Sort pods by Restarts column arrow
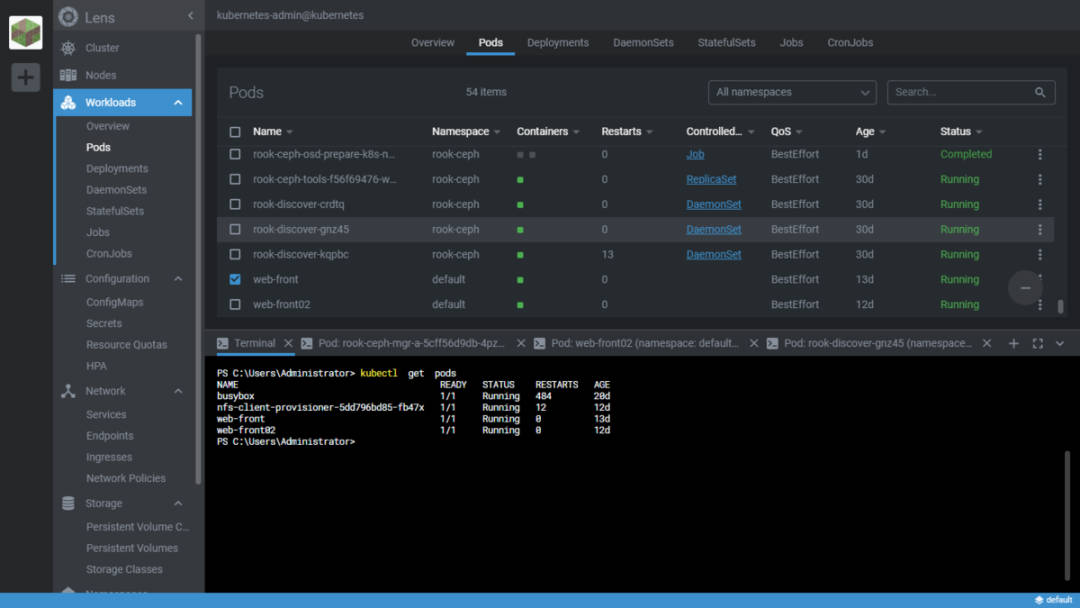This screenshot has width=1080, height=608. coord(649,132)
